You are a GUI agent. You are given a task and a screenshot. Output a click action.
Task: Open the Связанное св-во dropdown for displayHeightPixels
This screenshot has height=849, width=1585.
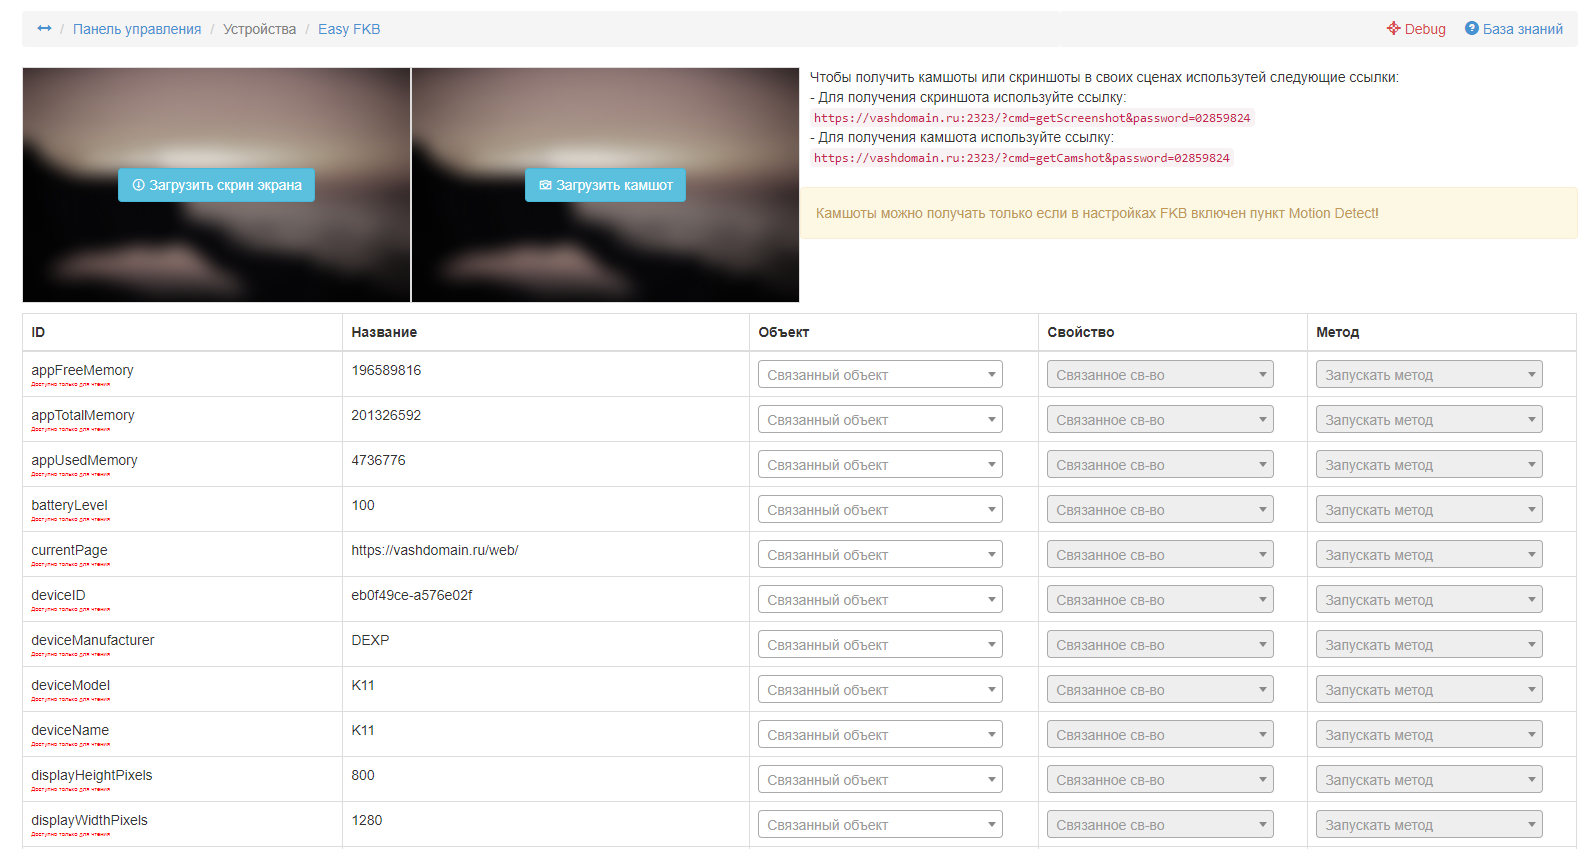pyautogui.click(x=1160, y=780)
